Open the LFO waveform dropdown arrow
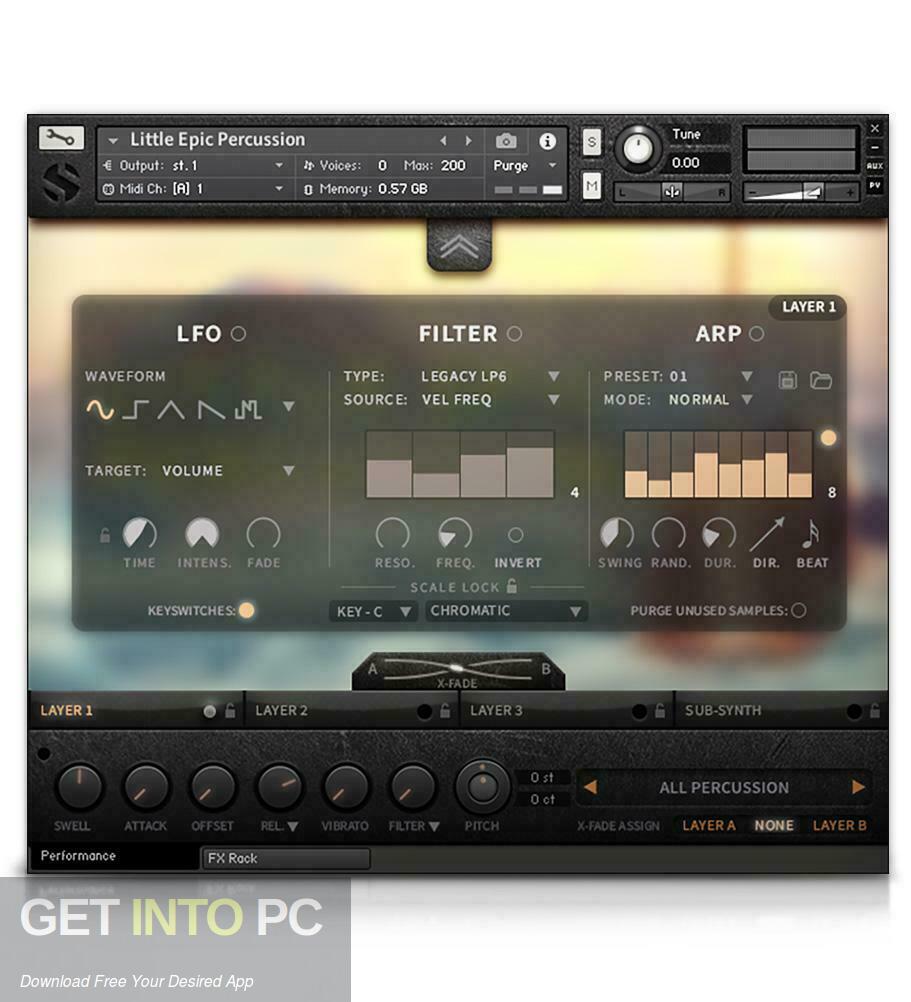This screenshot has width=911, height=1002. [x=289, y=406]
